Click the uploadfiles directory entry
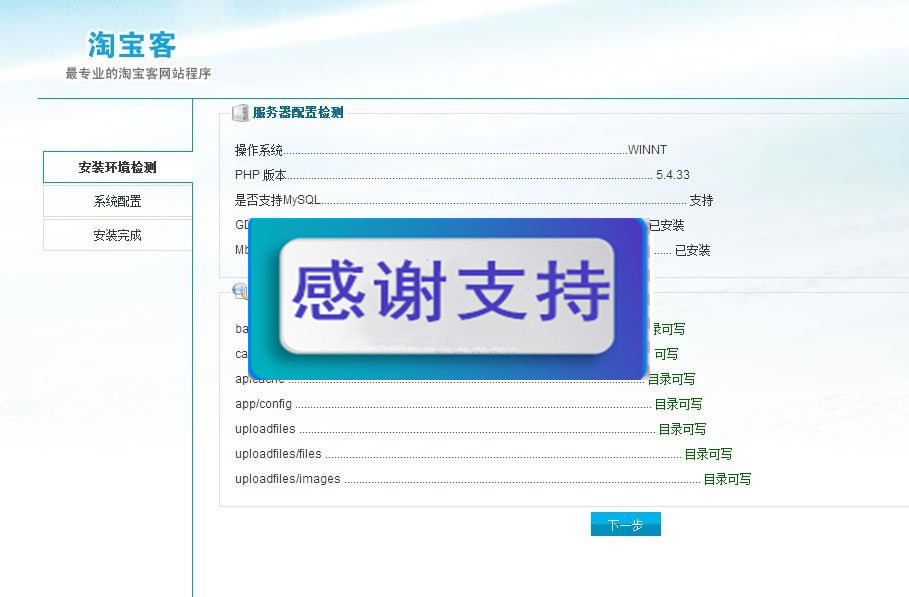 (265, 429)
